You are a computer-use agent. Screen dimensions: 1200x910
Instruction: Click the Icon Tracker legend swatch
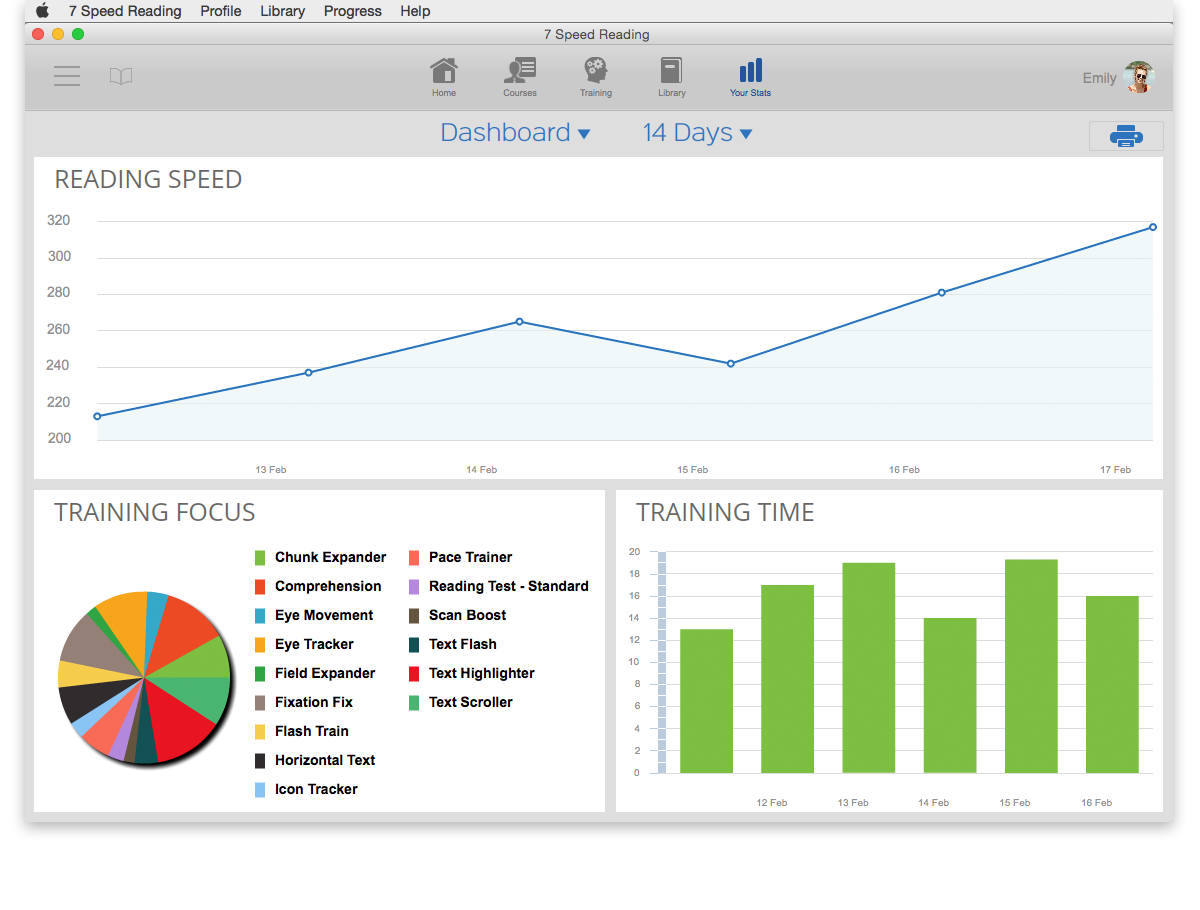tap(260, 790)
